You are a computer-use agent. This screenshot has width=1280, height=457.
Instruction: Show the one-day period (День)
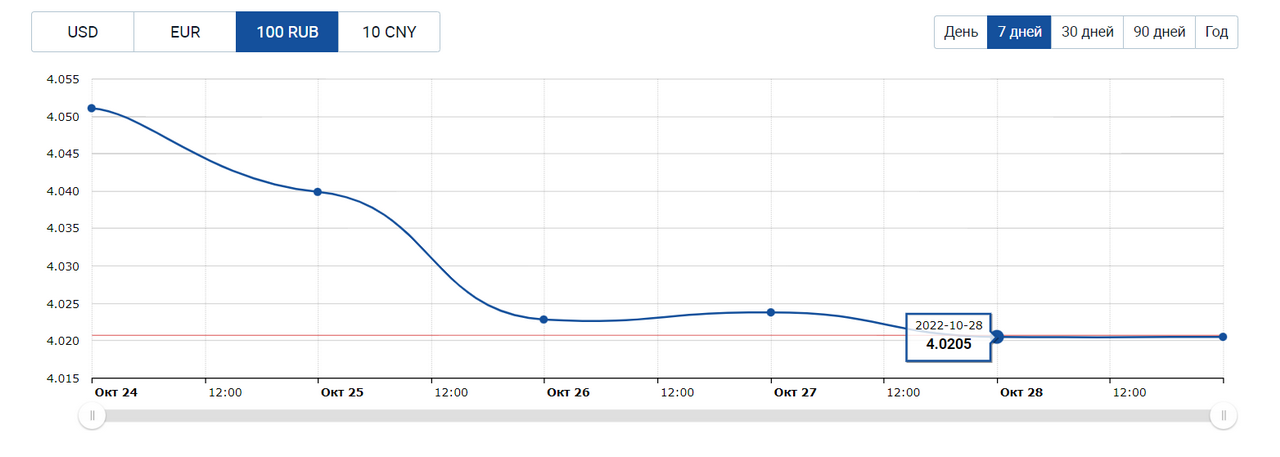click(x=961, y=32)
